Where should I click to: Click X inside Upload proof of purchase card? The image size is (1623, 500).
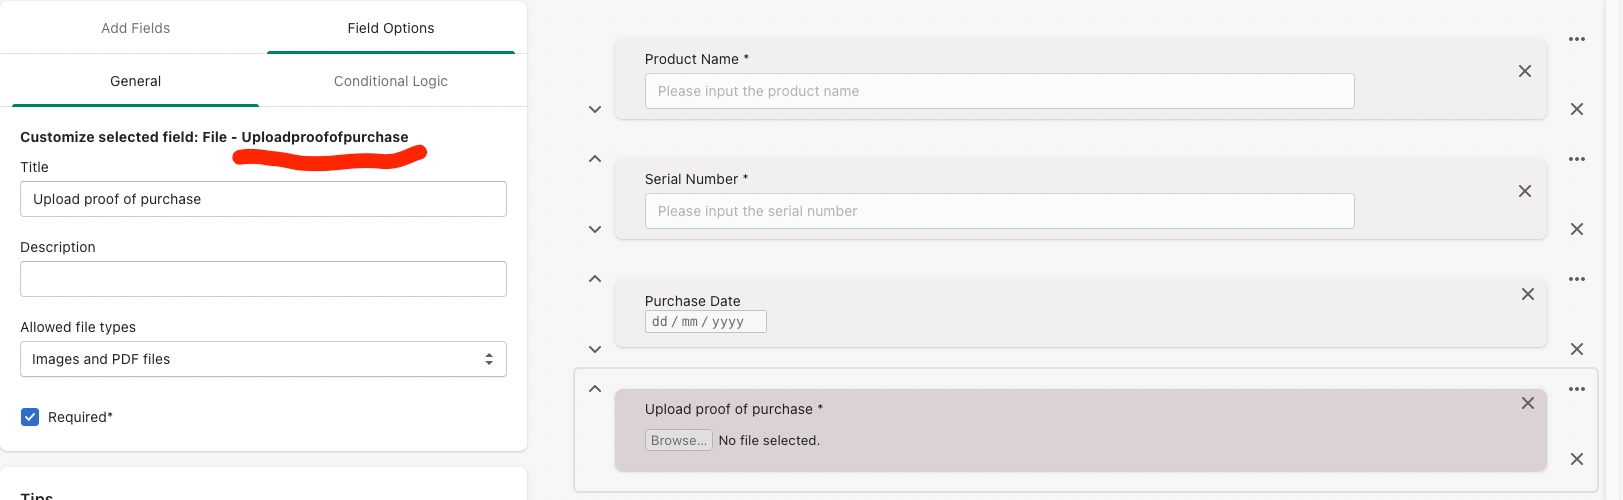[1527, 403]
